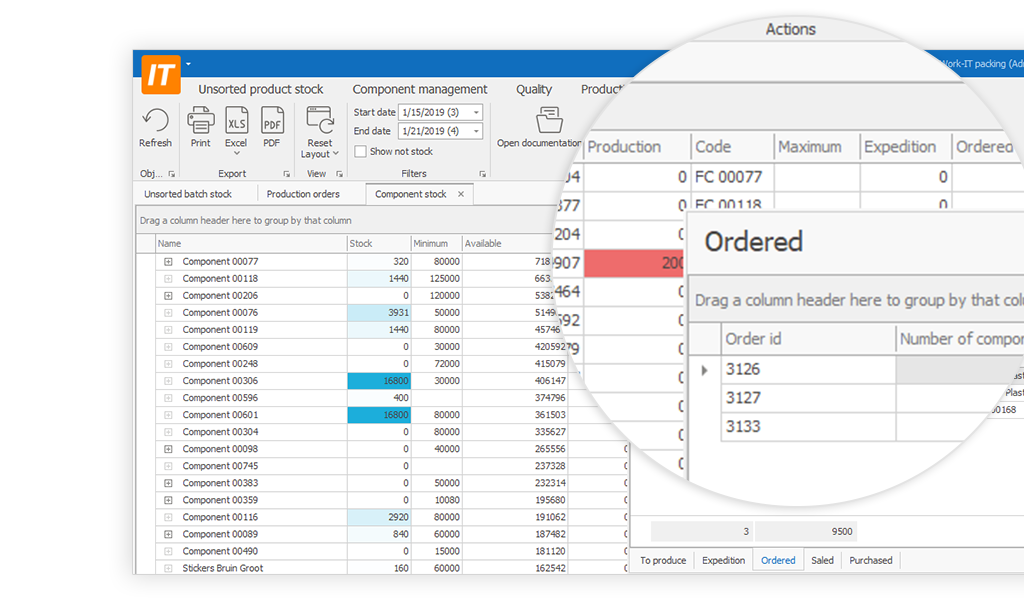
Task: Click the Refresh icon in the ribbon
Action: 155,122
